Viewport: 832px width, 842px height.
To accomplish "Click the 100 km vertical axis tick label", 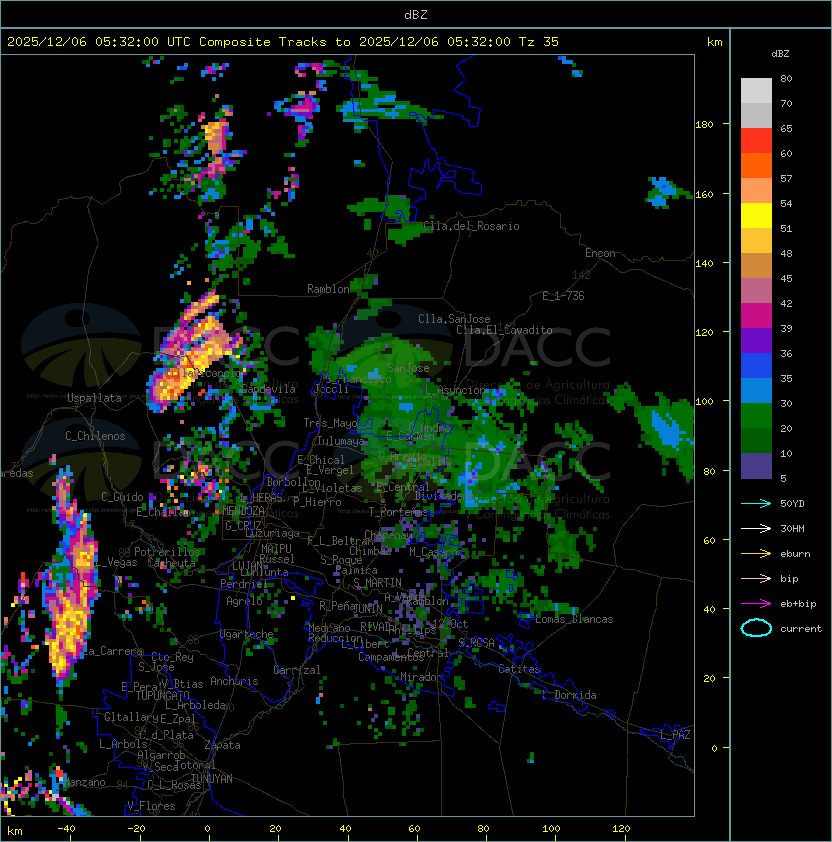I will [704, 402].
